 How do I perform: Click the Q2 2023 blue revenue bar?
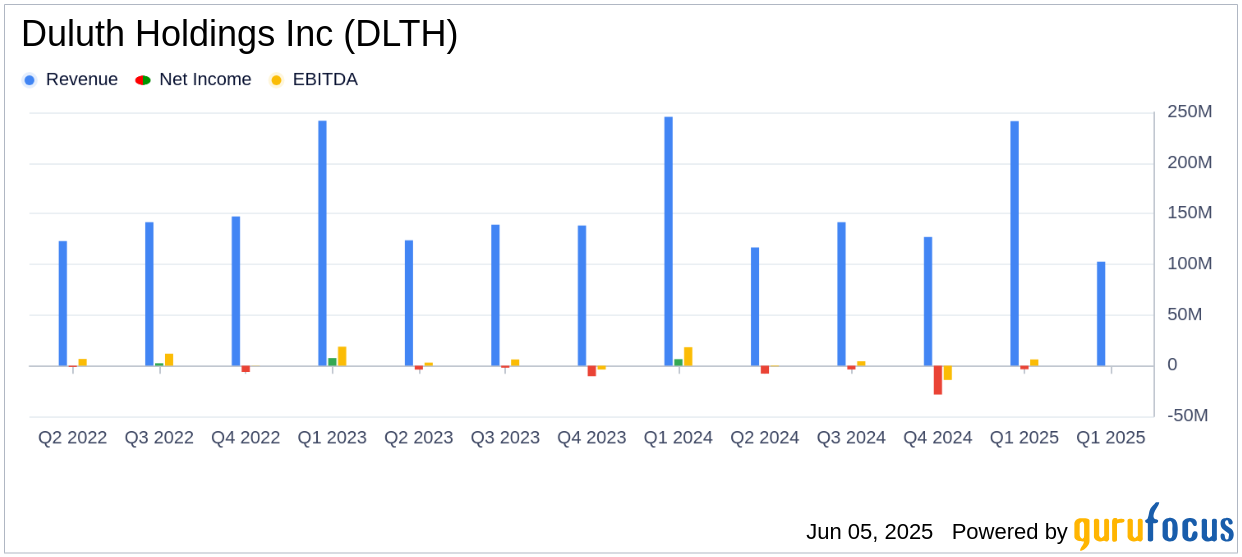tap(409, 303)
